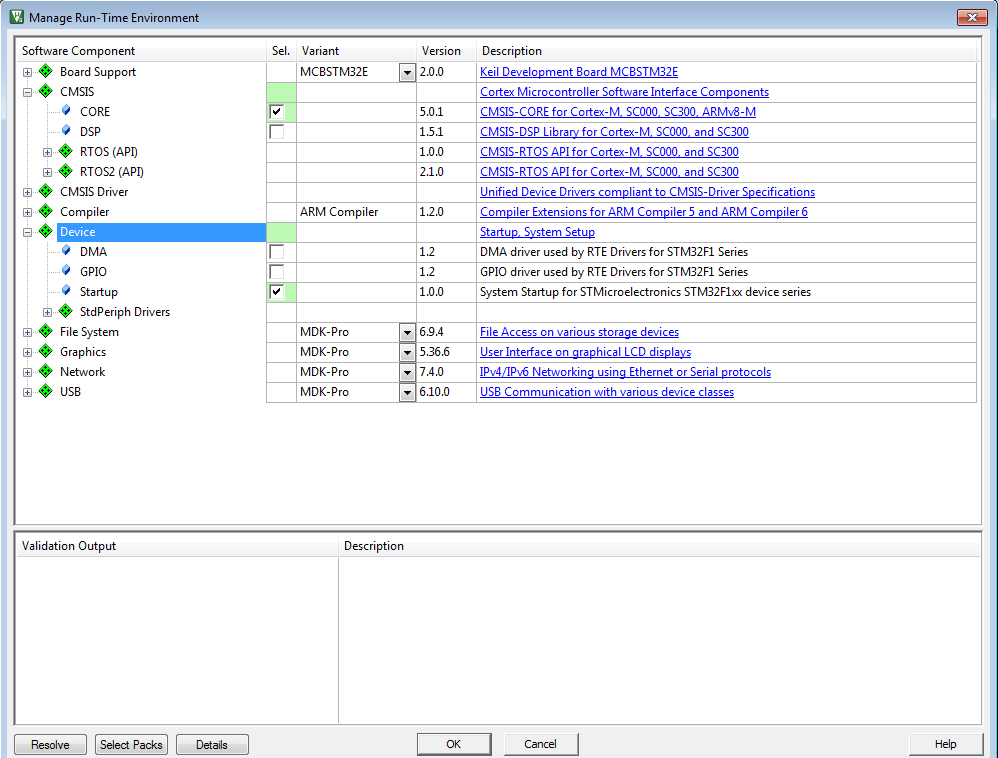
Task: Click the File System diamond icon
Action: pos(45,331)
